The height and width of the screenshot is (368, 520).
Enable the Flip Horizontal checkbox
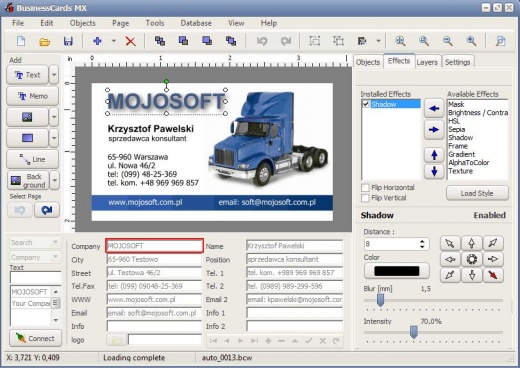click(365, 188)
